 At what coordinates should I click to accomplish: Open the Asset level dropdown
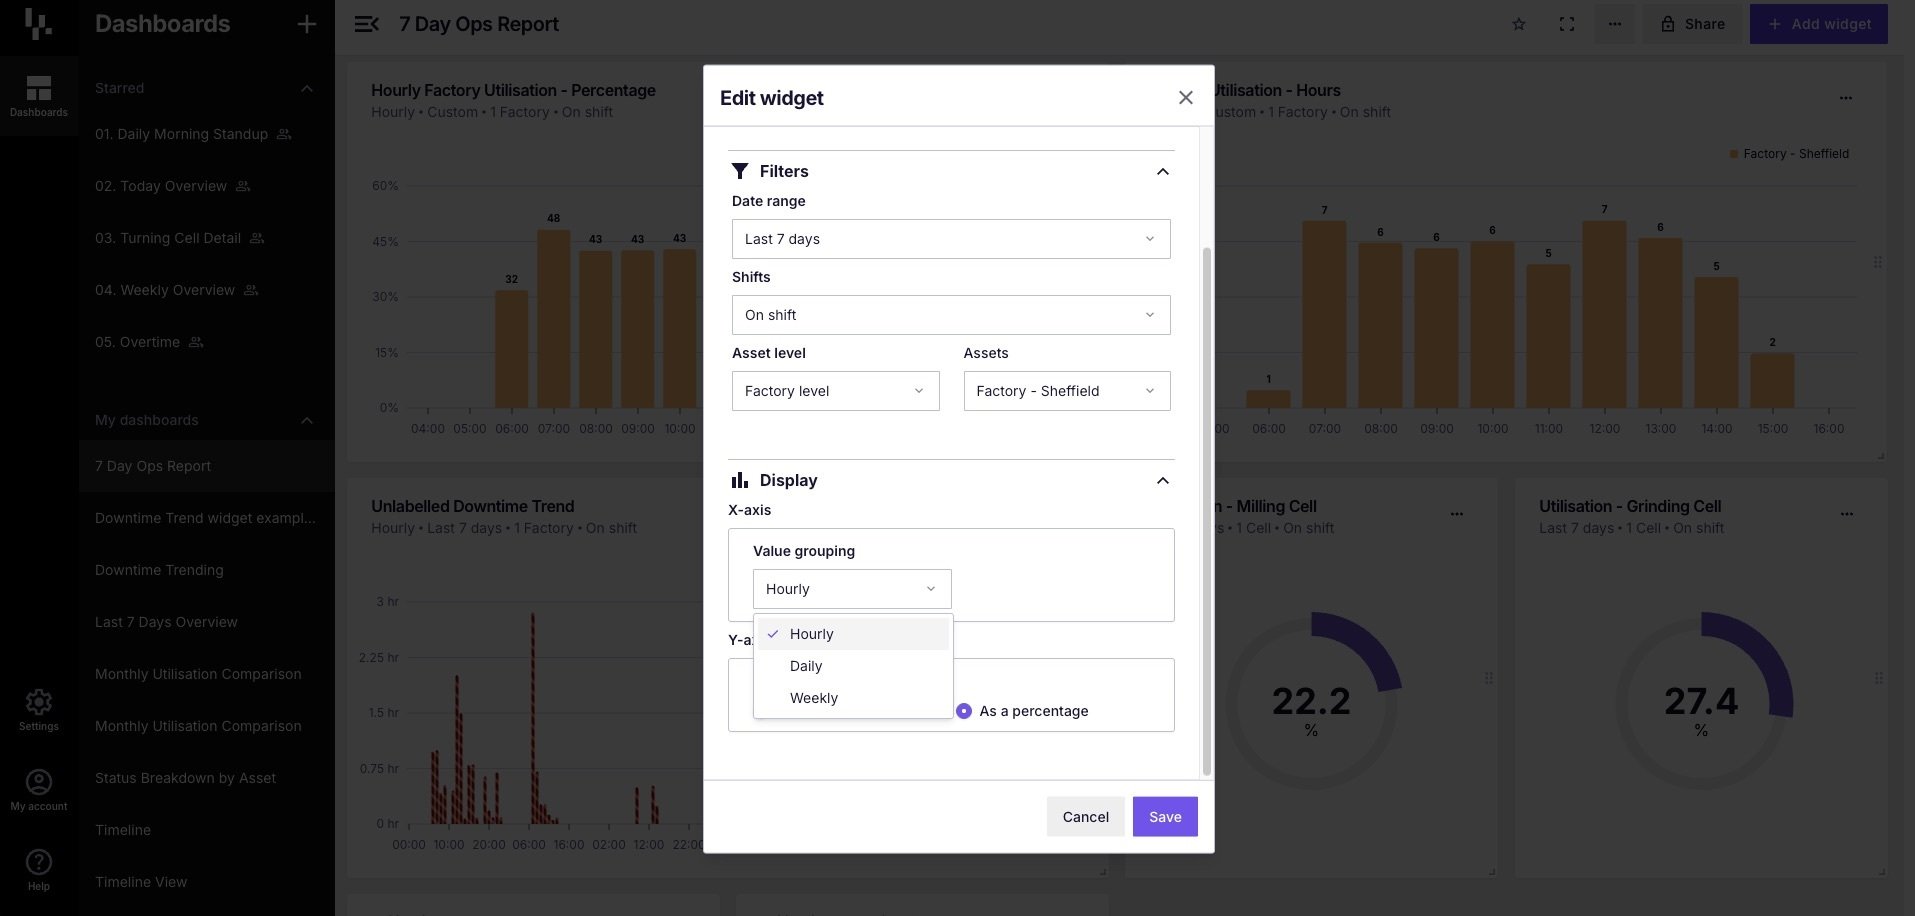(835, 391)
